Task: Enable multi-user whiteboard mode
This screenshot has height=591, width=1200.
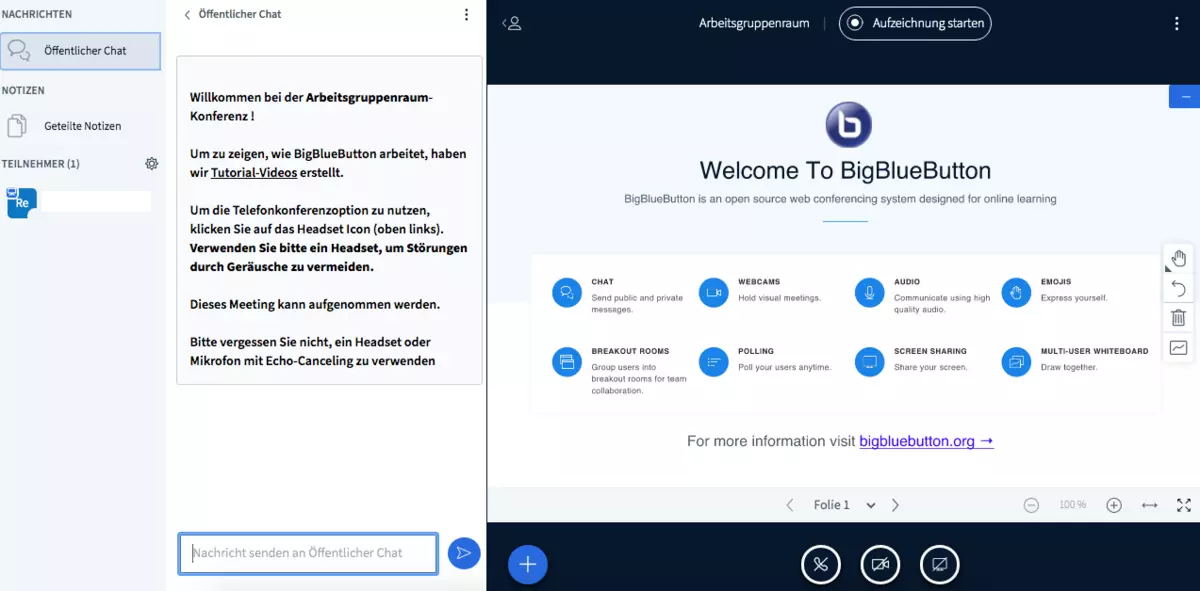Action: click(x=1178, y=346)
